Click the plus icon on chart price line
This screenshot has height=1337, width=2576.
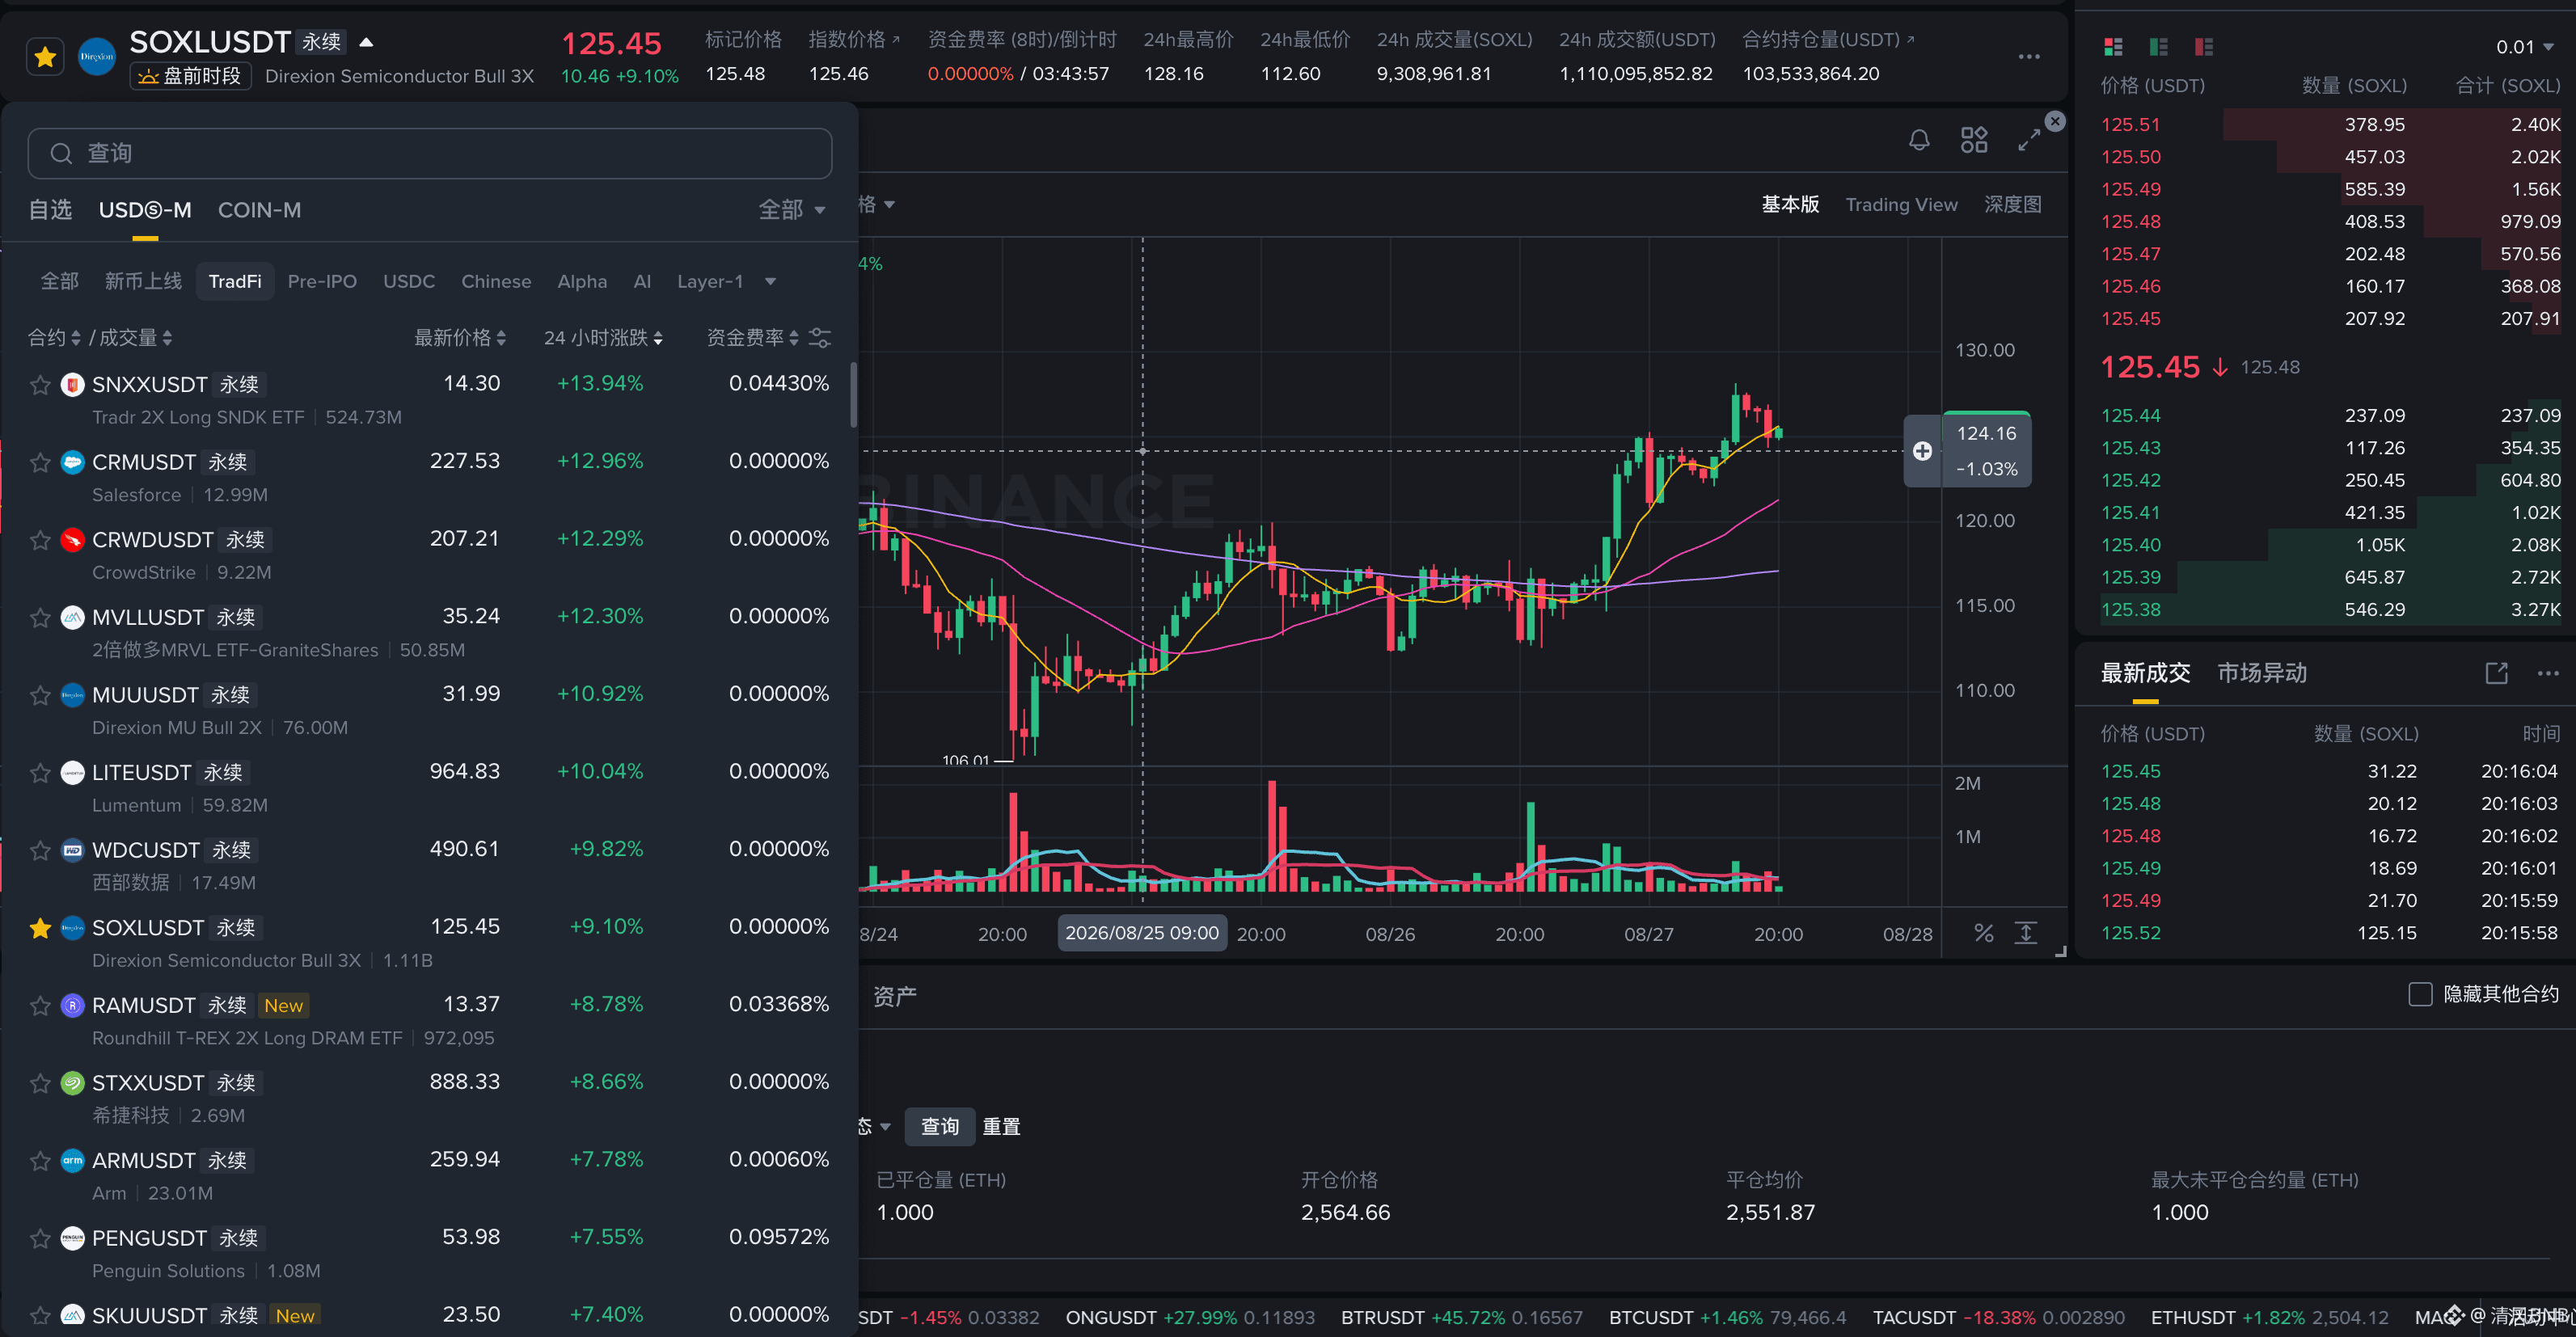coord(1922,451)
